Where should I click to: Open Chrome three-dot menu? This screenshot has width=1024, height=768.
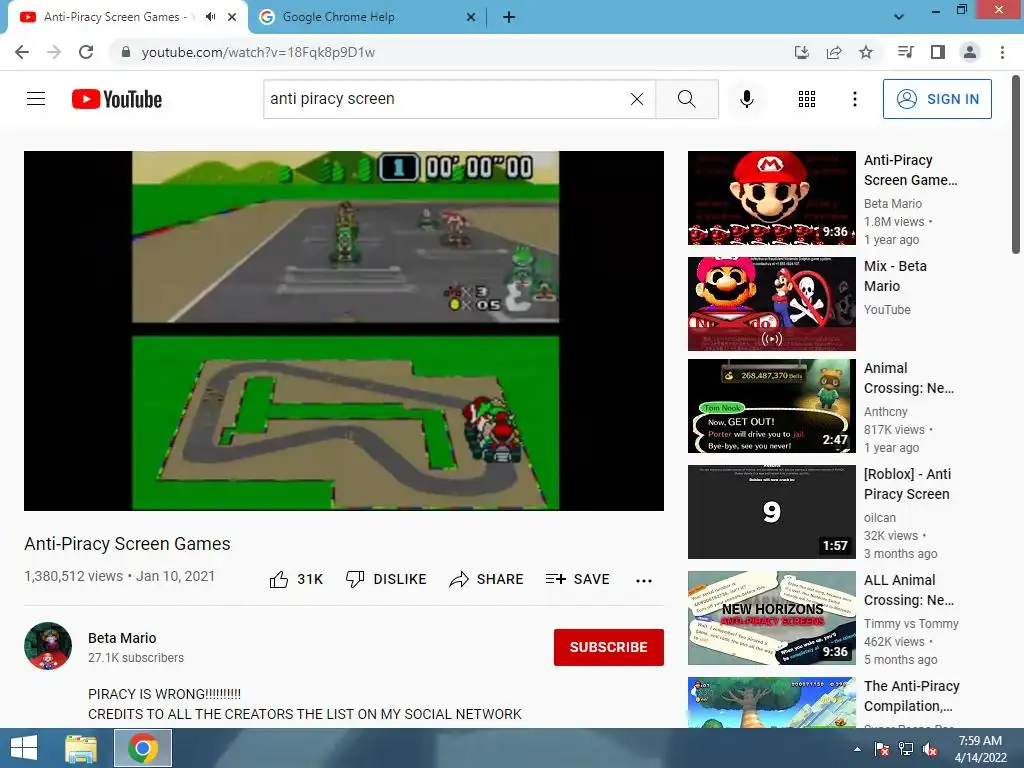(x=1002, y=52)
